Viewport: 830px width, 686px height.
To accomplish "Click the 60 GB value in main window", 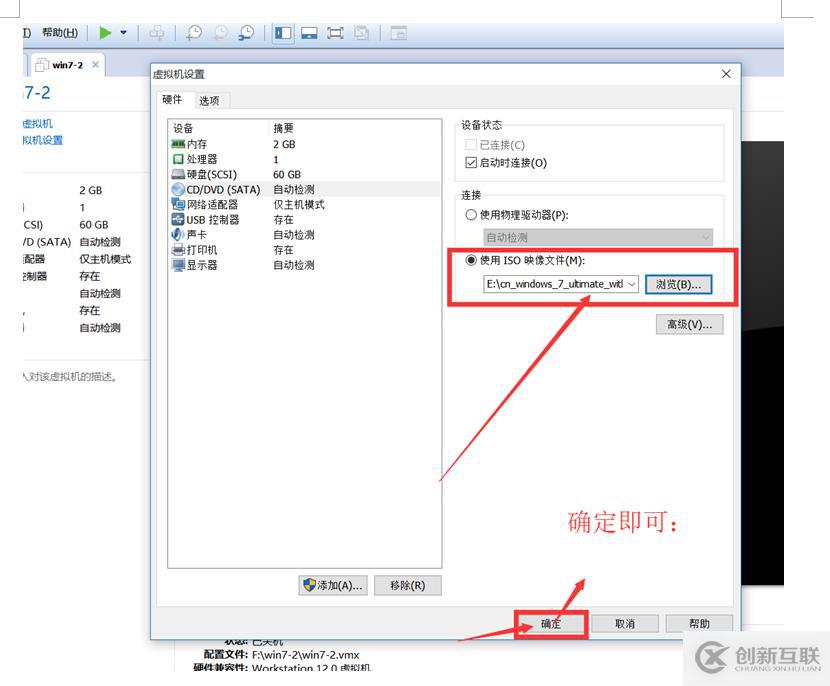I will tap(94, 224).
